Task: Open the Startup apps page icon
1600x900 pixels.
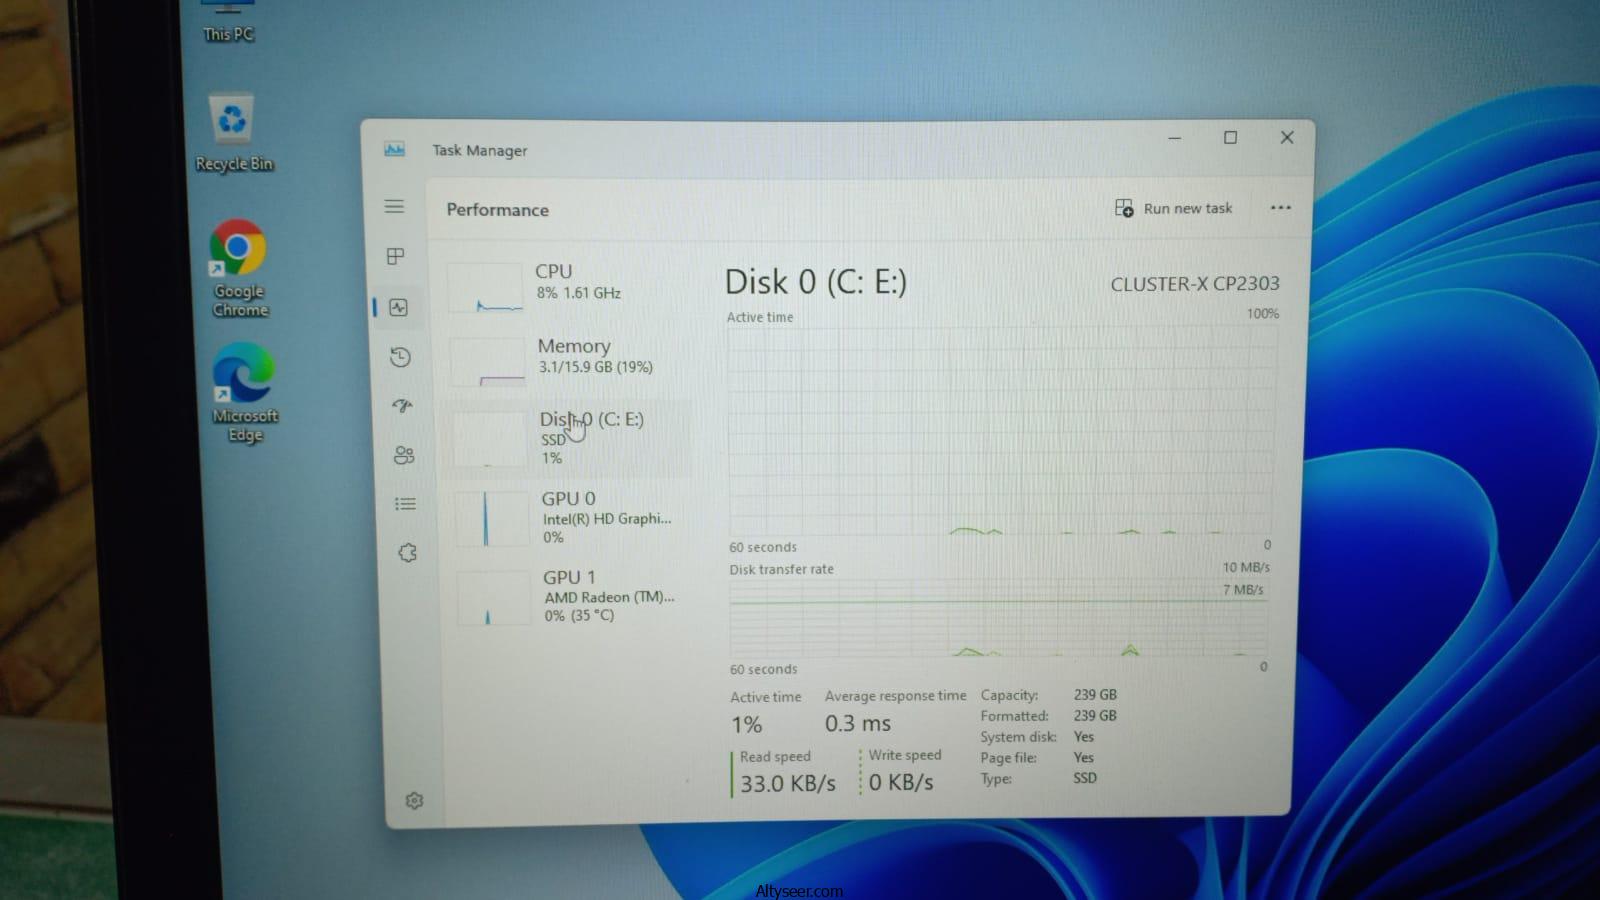Action: pyautogui.click(x=402, y=406)
